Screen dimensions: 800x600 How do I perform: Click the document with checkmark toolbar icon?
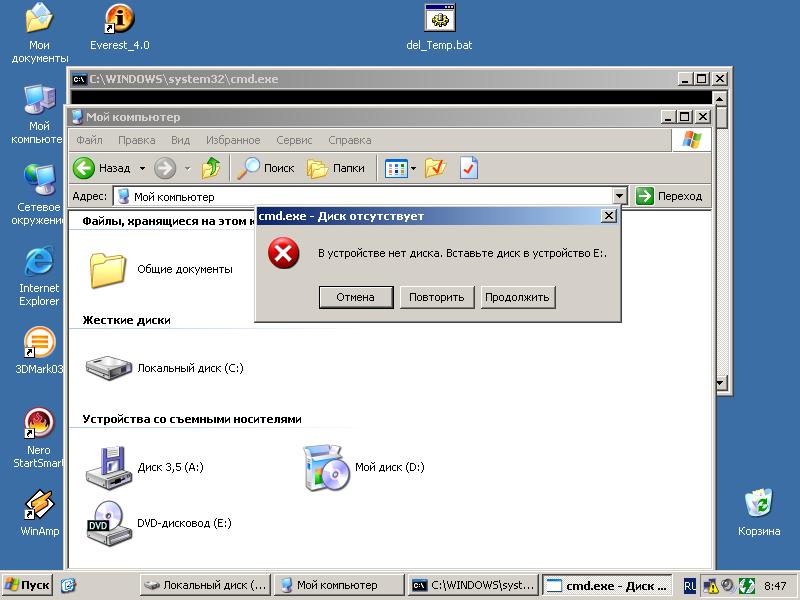[x=468, y=168]
